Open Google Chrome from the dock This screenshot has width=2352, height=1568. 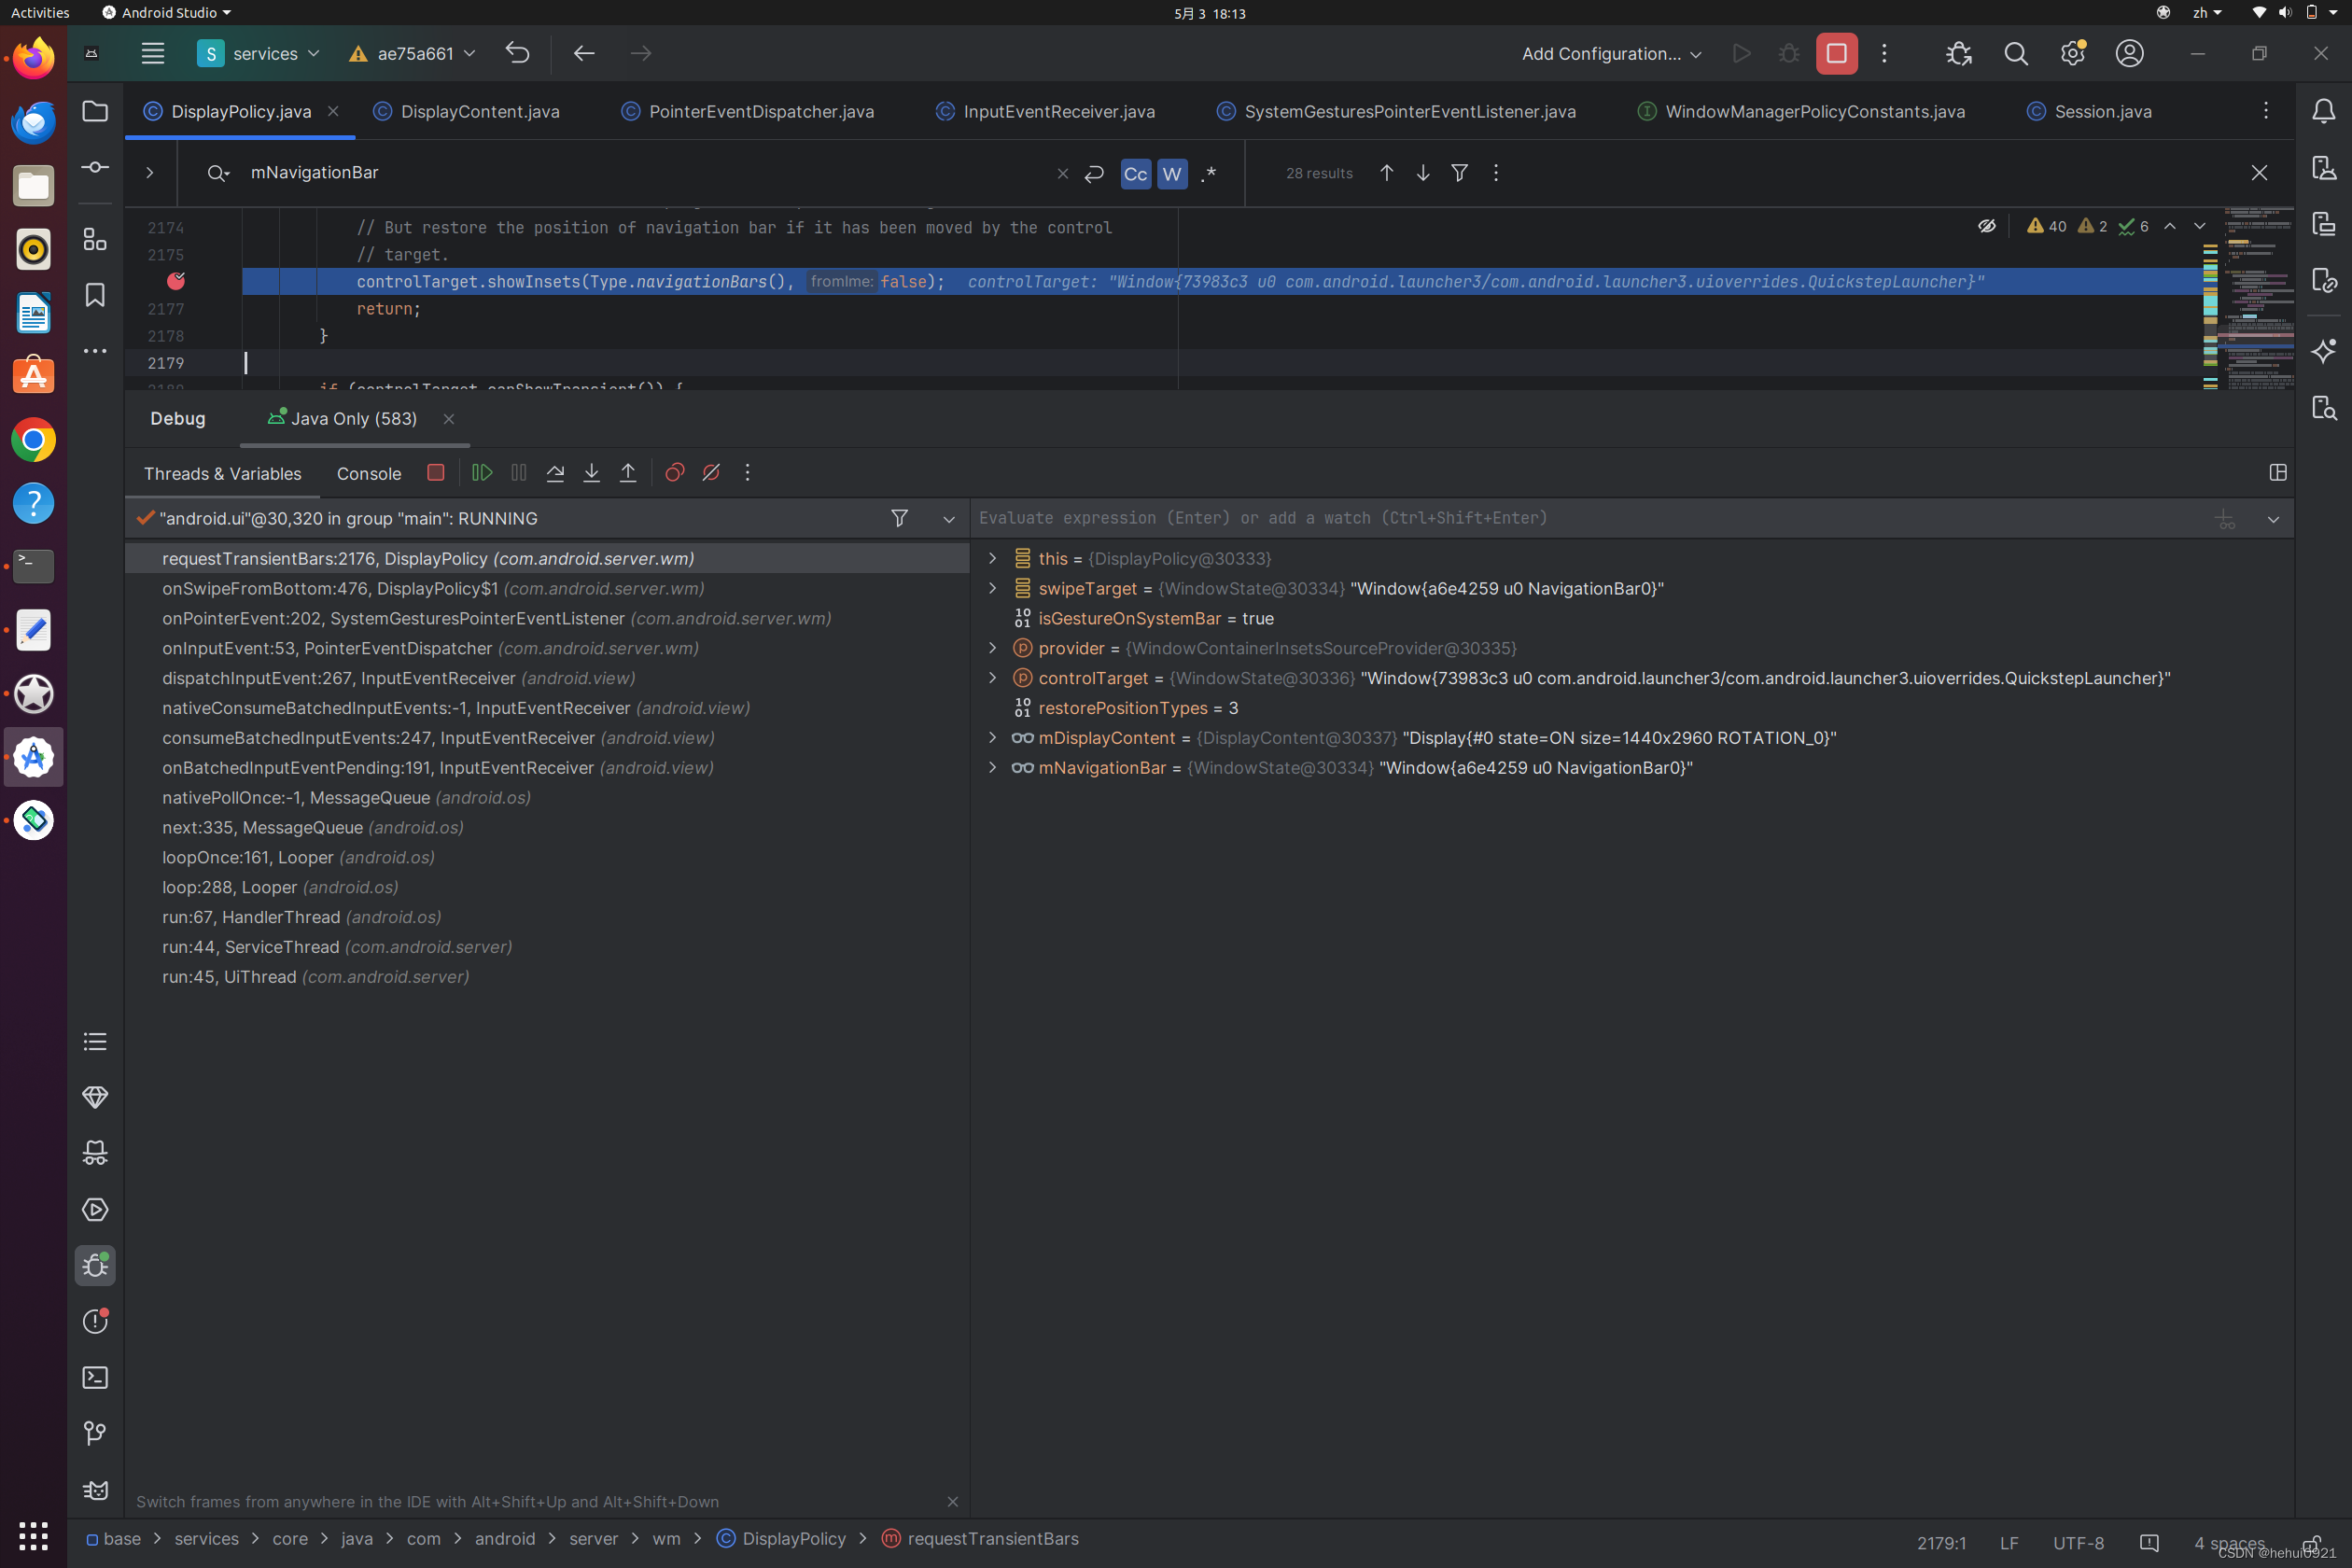click(x=33, y=440)
